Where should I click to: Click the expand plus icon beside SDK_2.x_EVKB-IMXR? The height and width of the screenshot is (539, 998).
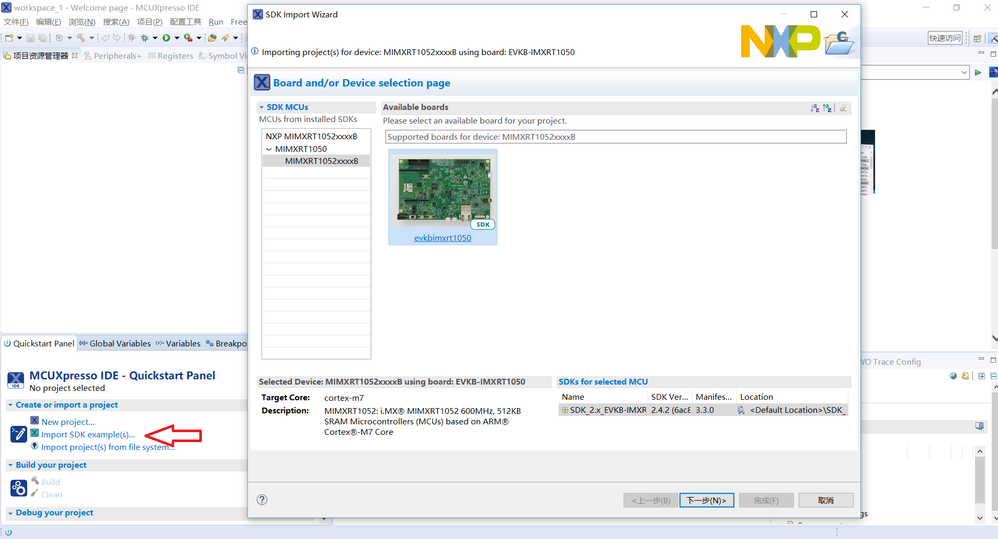pyautogui.click(x=565, y=410)
